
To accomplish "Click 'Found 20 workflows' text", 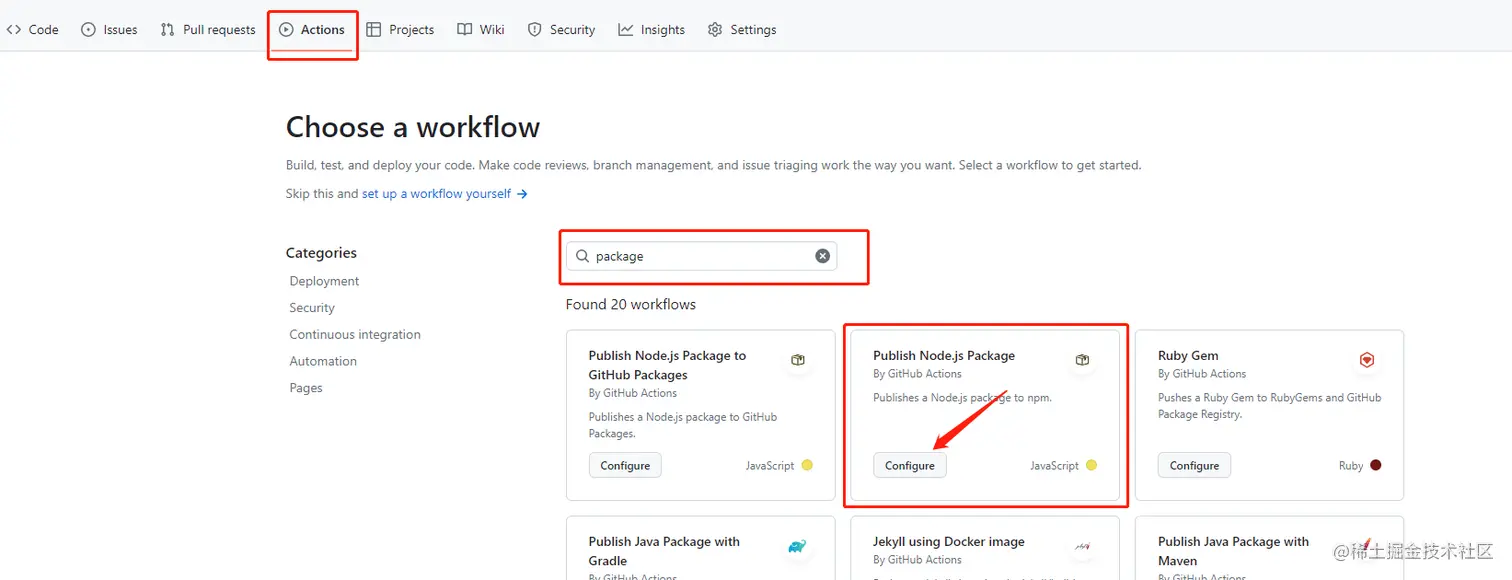I will click(x=631, y=304).
